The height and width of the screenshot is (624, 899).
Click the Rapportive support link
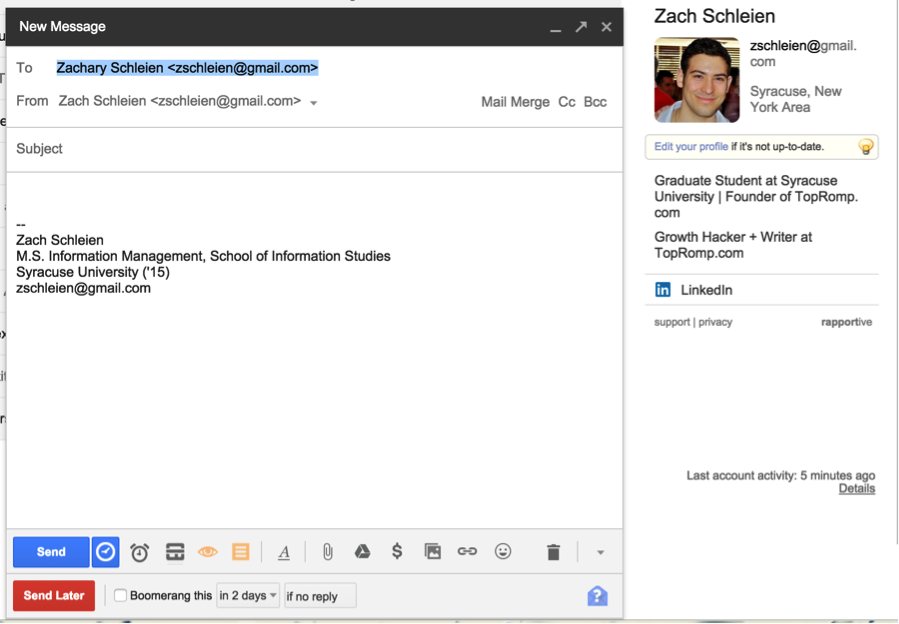point(672,322)
